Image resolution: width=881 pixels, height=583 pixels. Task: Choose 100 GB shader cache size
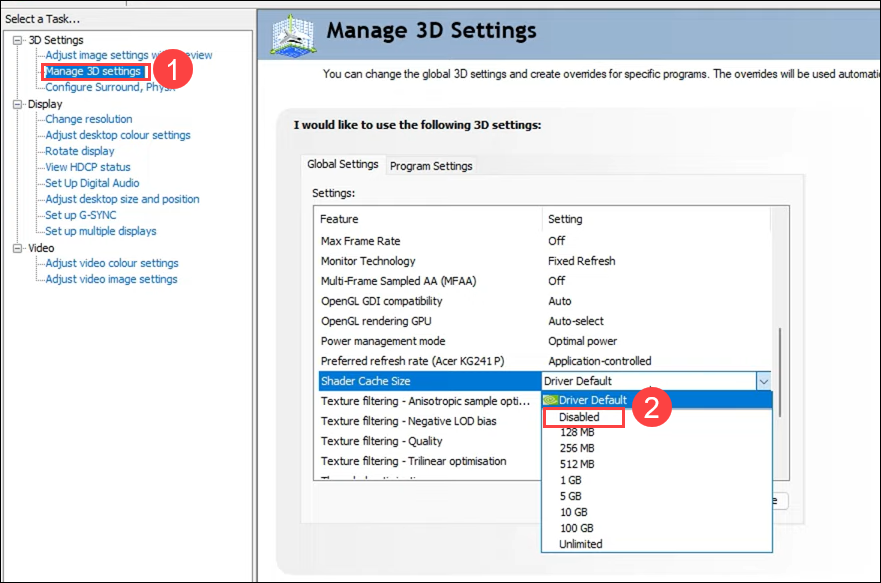tap(576, 529)
